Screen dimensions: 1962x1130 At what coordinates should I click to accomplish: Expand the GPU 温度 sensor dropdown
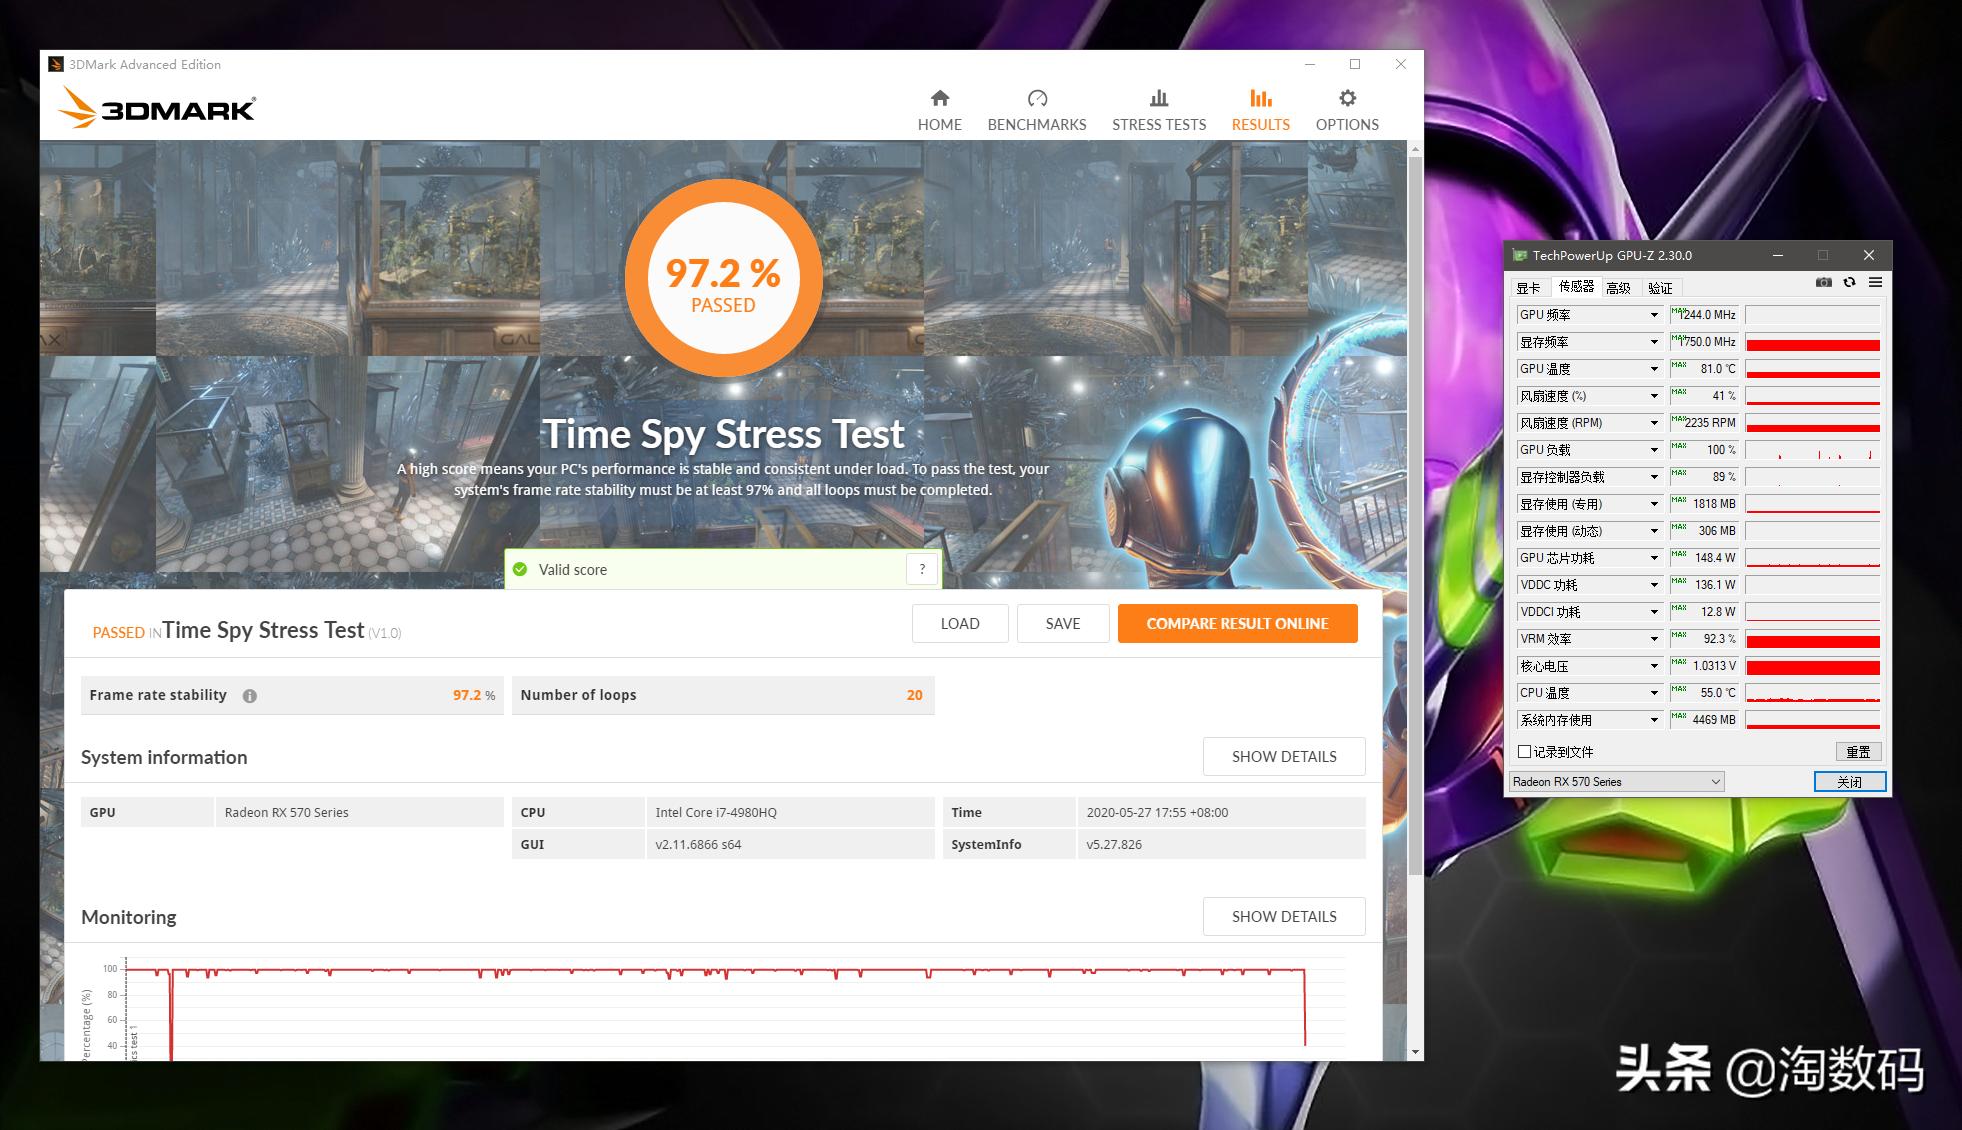[1654, 369]
